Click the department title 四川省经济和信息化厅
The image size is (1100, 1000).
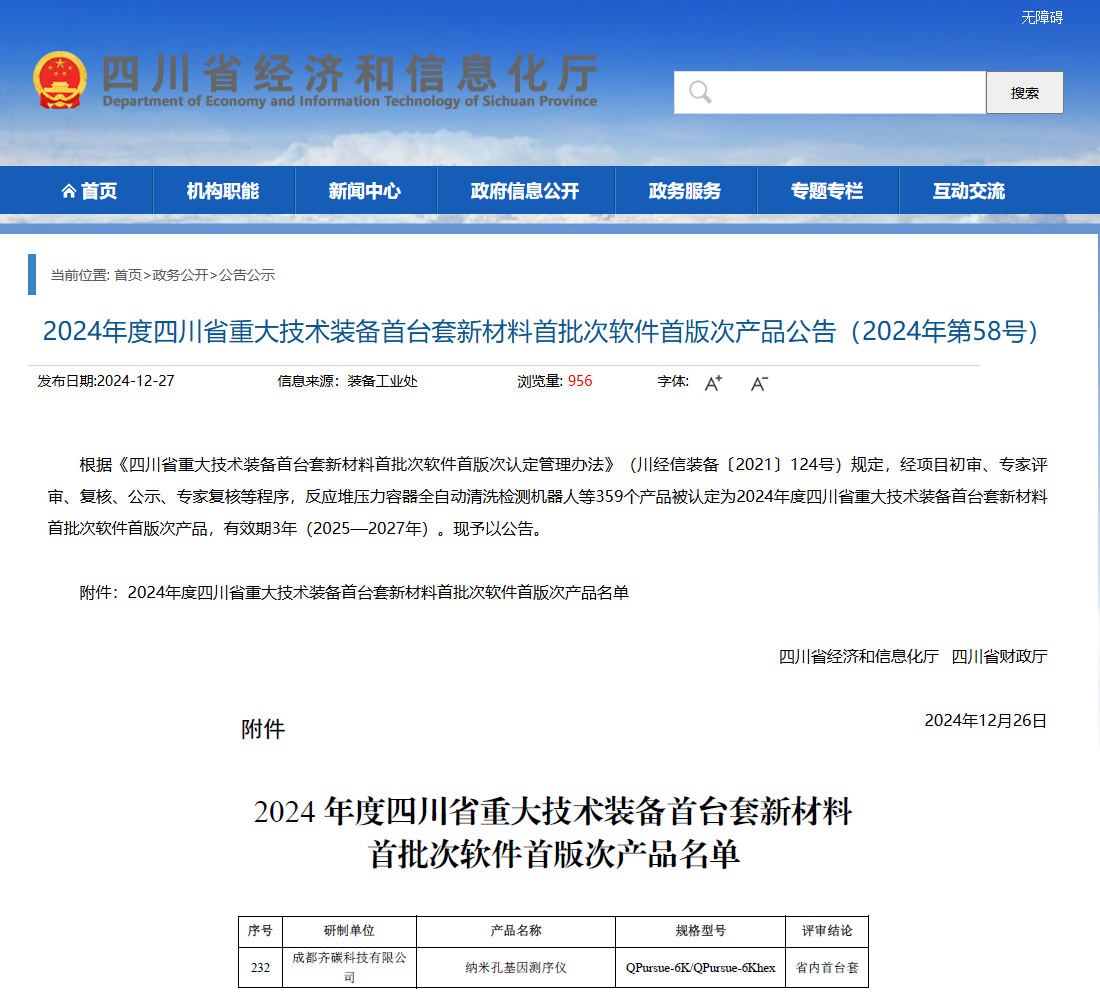(350, 73)
